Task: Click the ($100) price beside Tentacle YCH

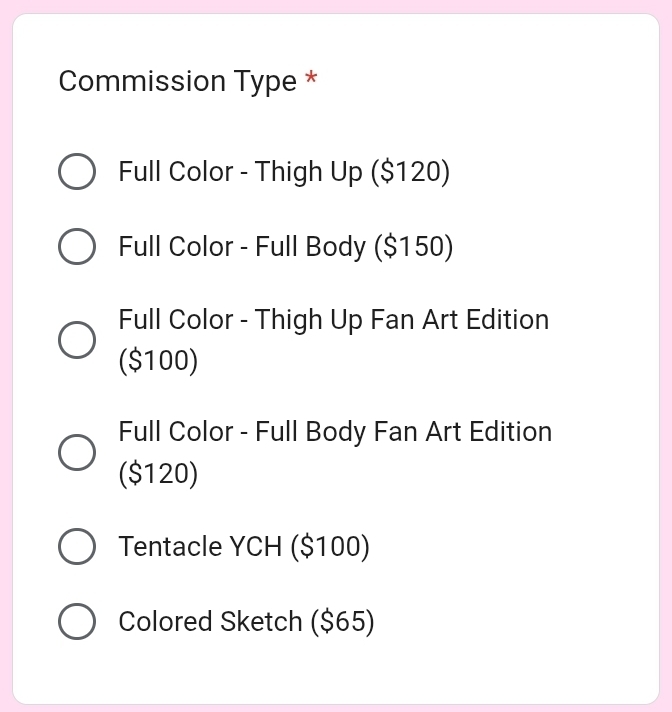Action: (x=329, y=547)
